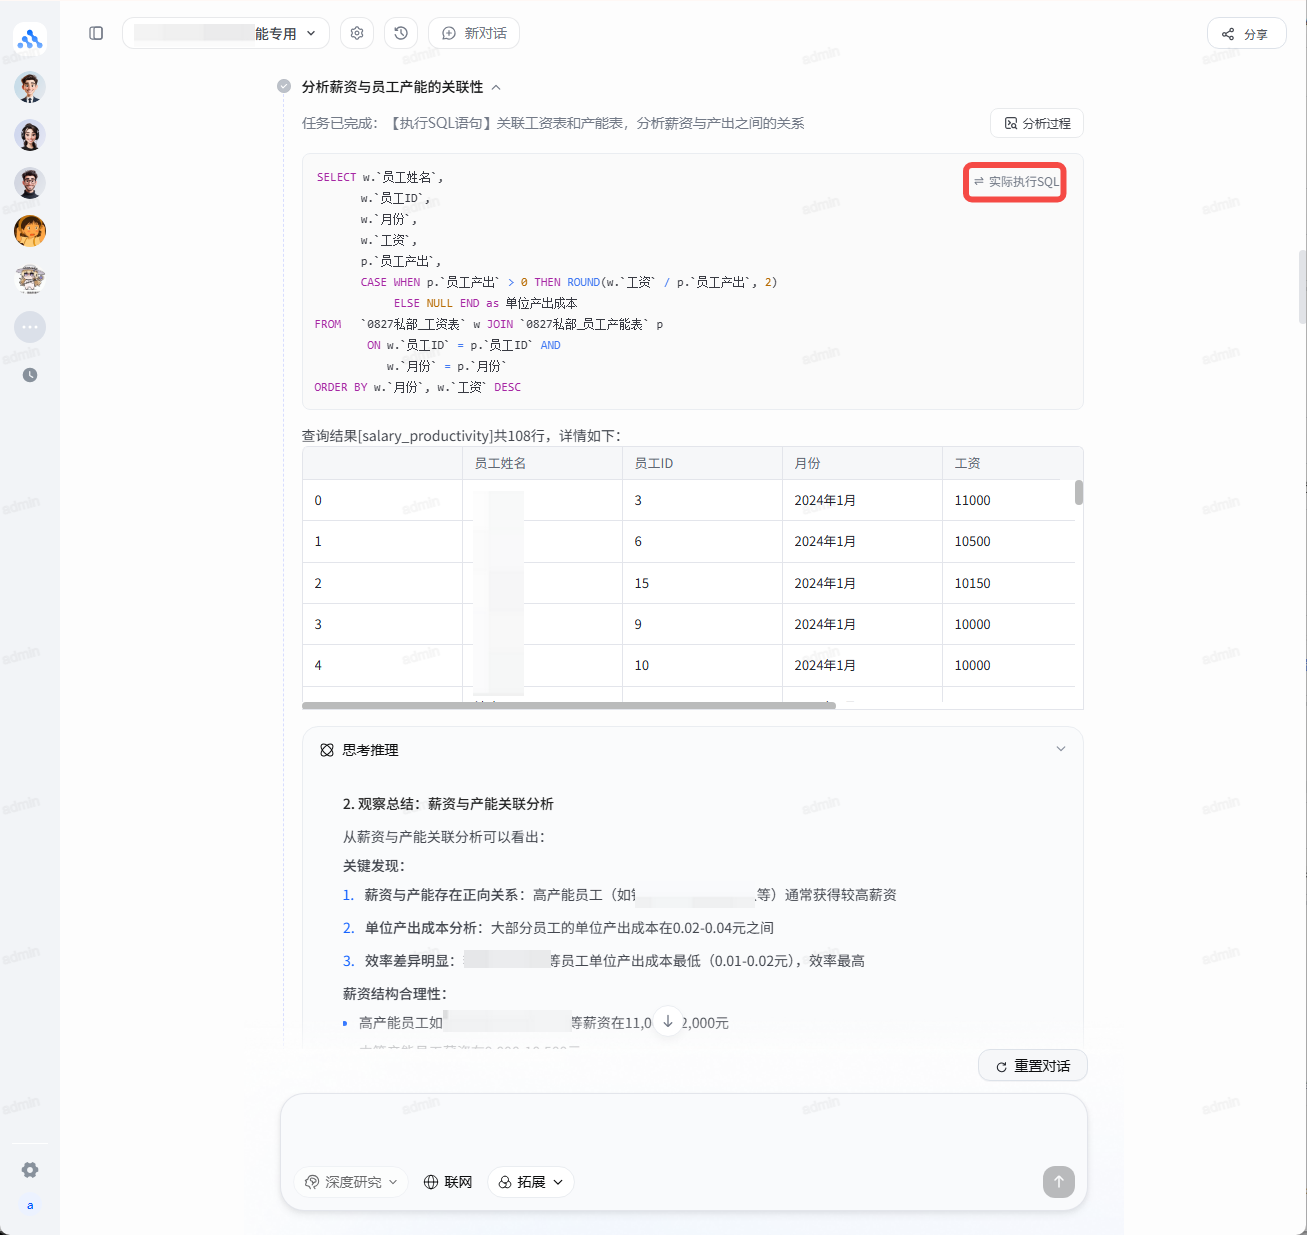The image size is (1307, 1235).
Task: Open the sidebar more options ellipsis
Action: pos(30,327)
